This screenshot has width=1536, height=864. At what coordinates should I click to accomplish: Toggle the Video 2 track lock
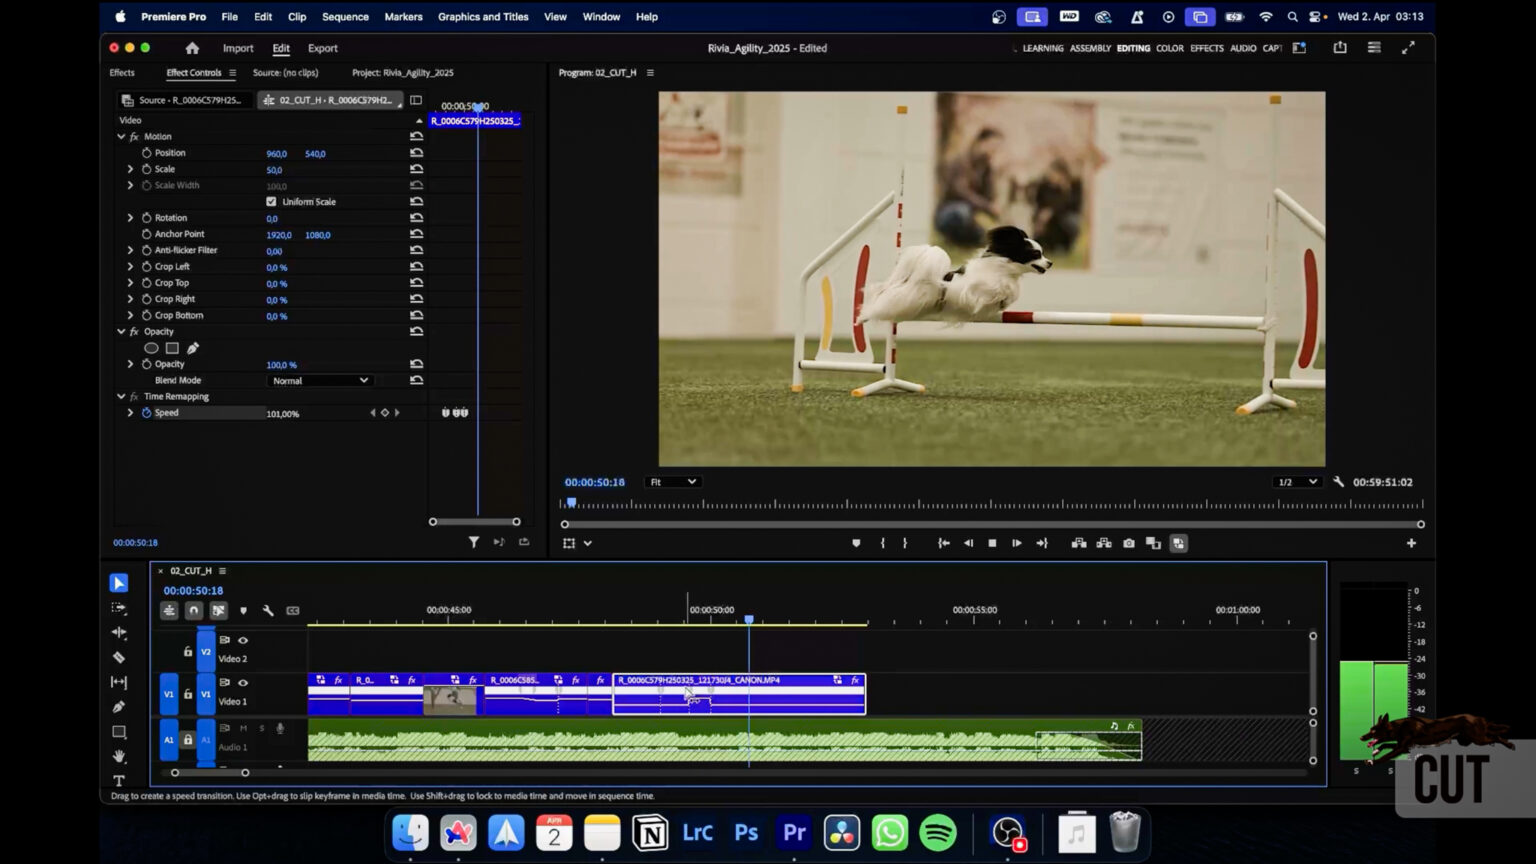[188, 651]
